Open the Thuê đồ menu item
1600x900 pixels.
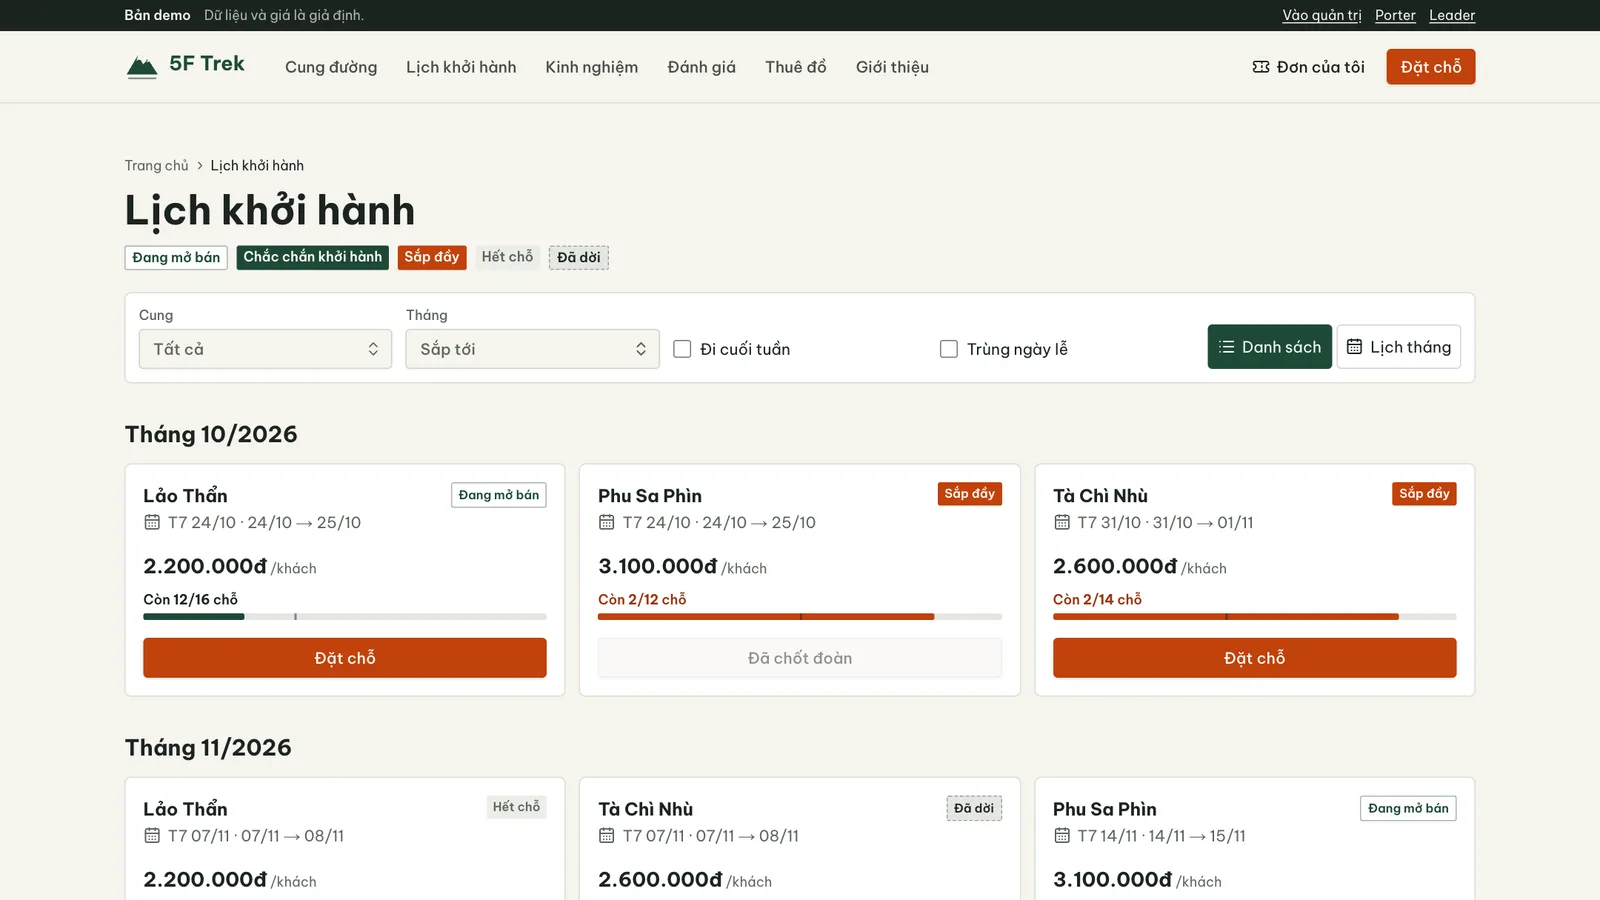point(796,67)
